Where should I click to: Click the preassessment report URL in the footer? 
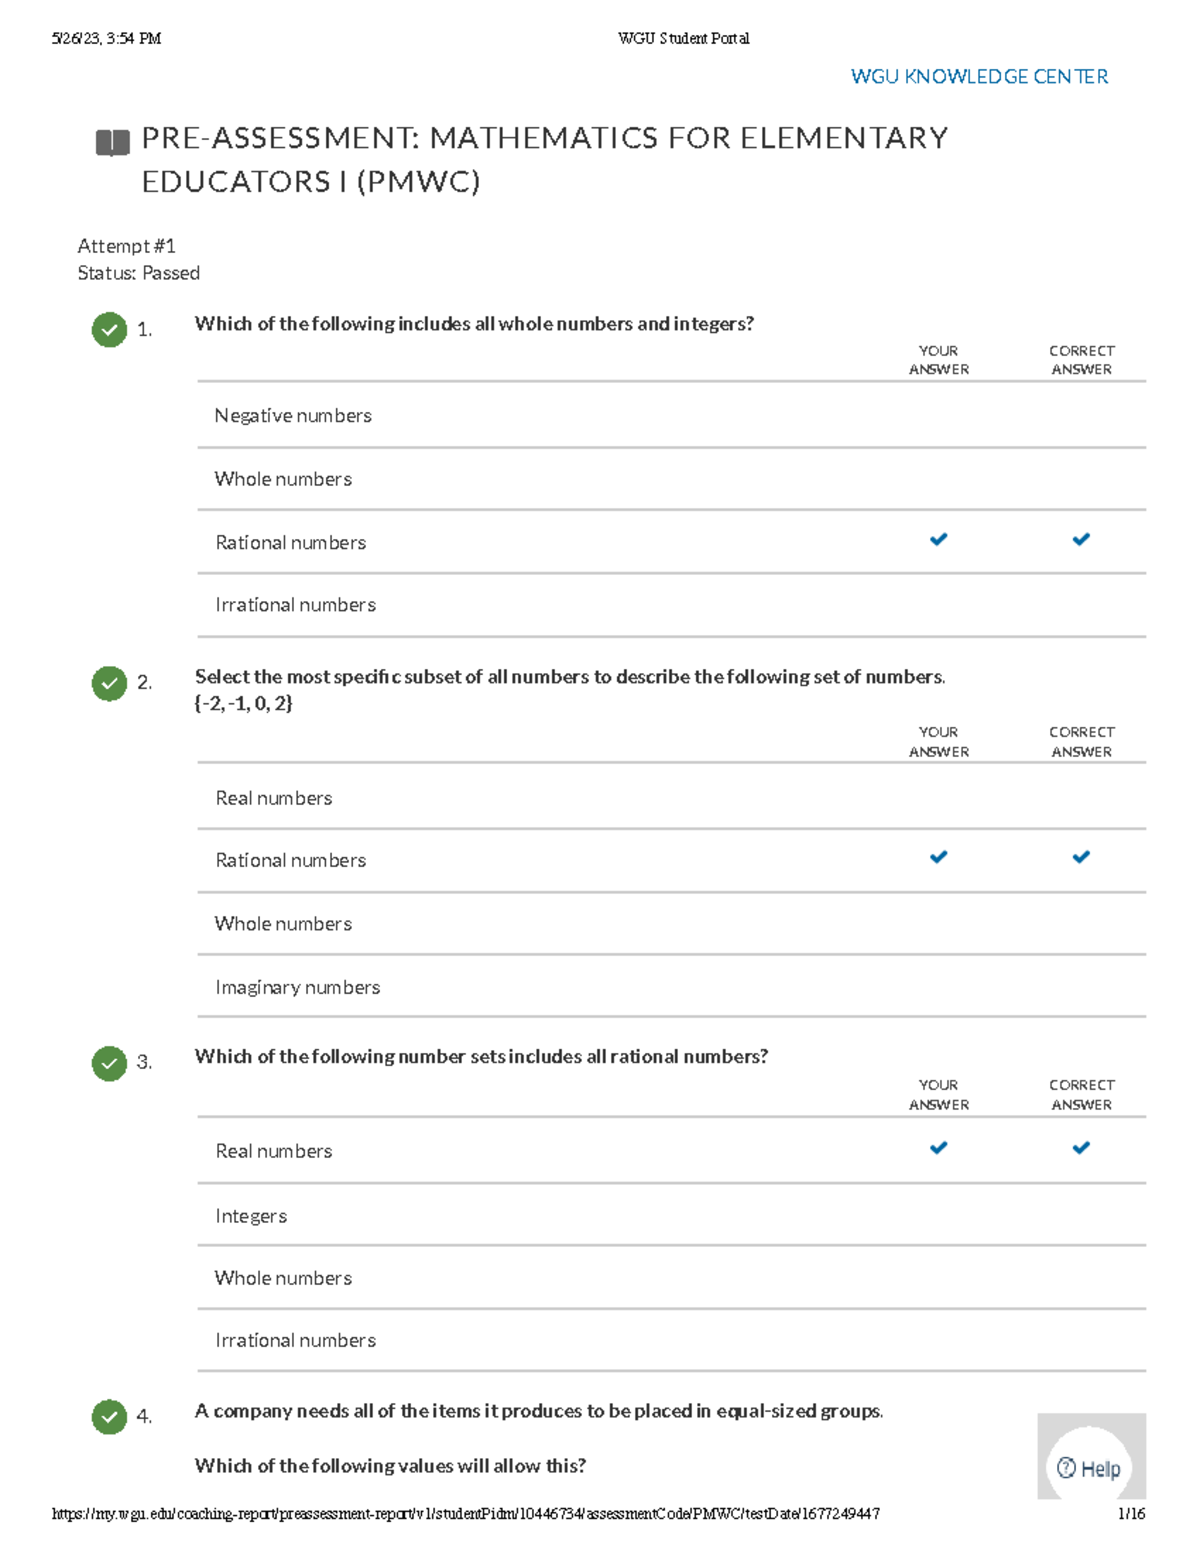pos(465,1514)
